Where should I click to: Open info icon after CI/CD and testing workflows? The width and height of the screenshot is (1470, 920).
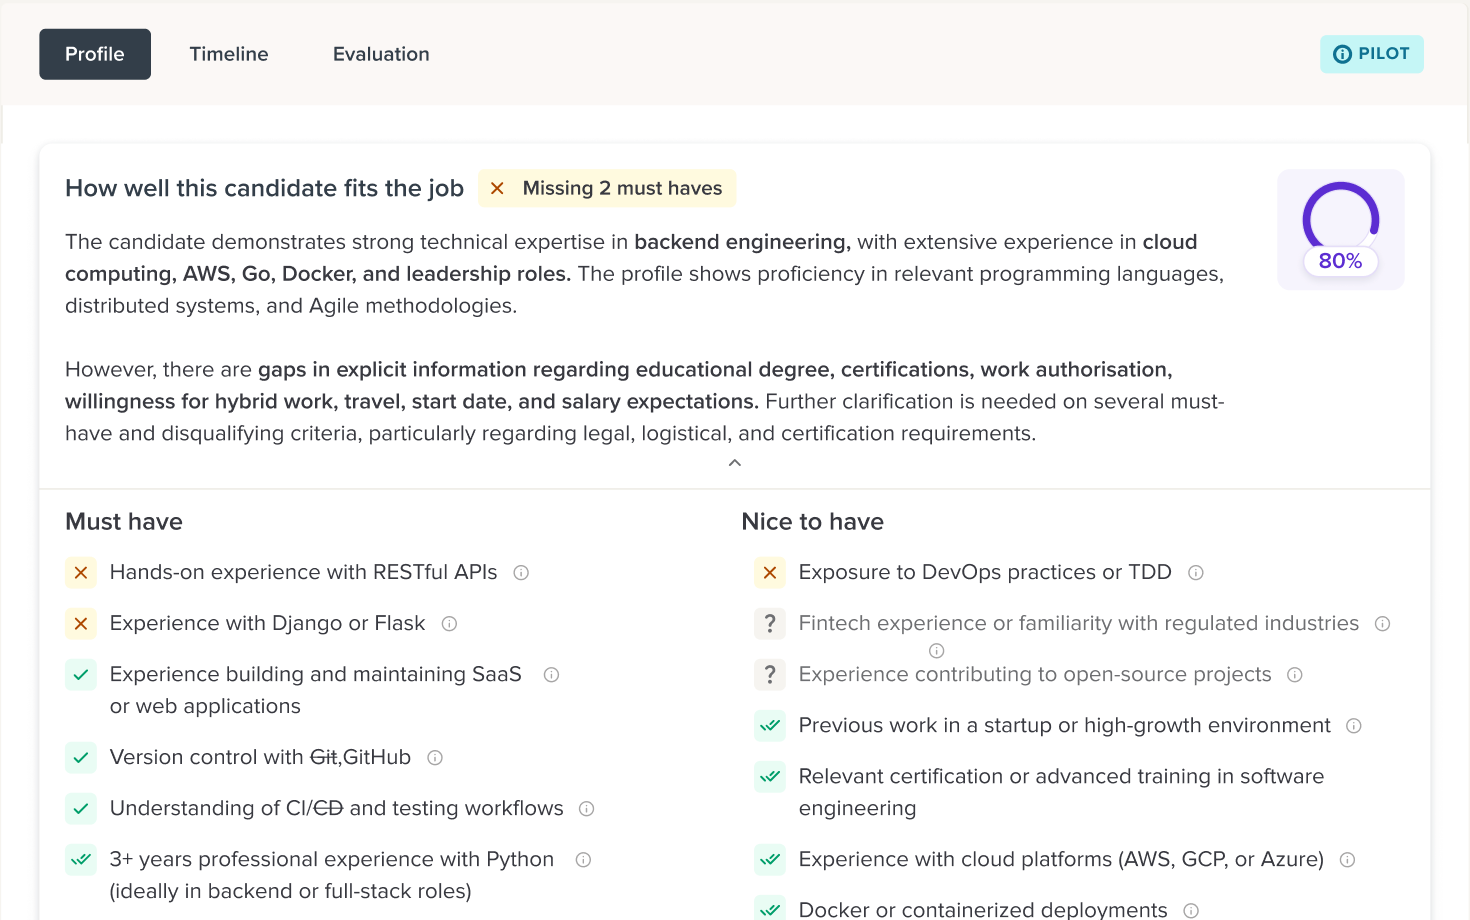tap(587, 809)
